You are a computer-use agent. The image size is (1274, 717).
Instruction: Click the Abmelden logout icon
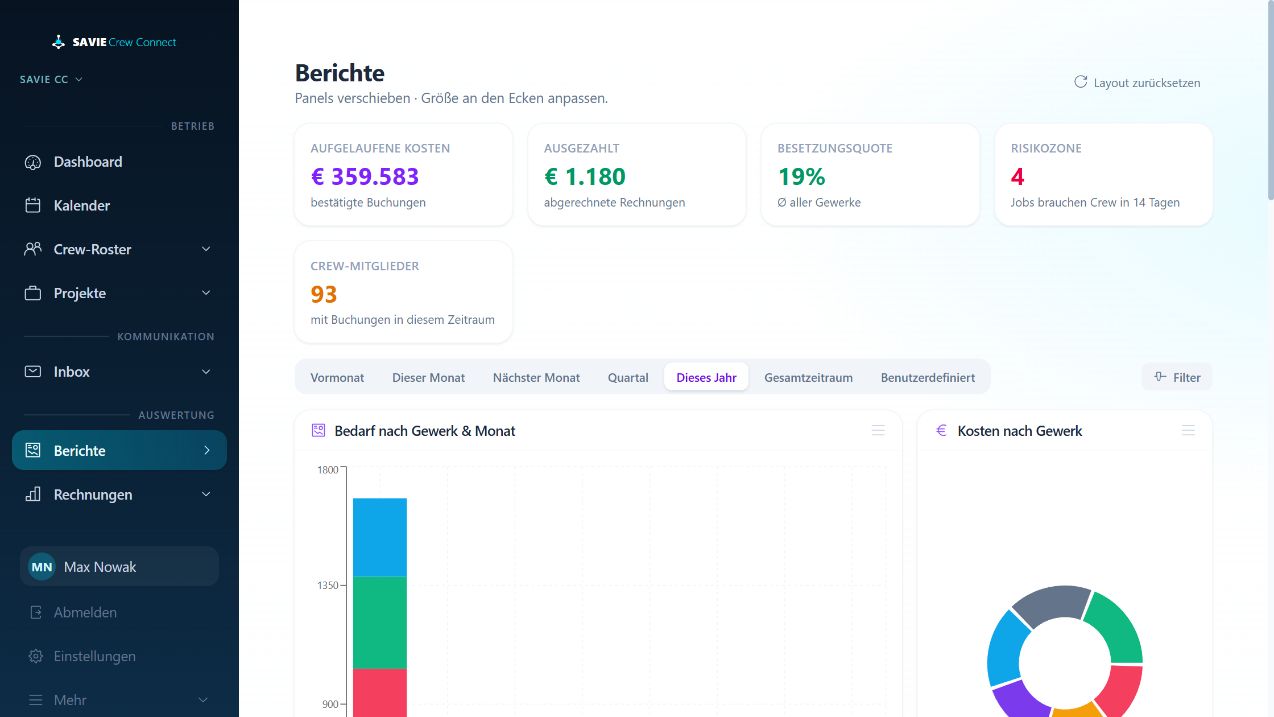(36, 612)
